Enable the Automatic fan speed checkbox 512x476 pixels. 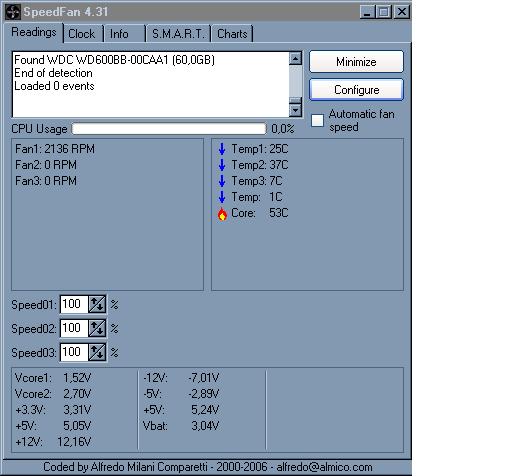(x=317, y=120)
